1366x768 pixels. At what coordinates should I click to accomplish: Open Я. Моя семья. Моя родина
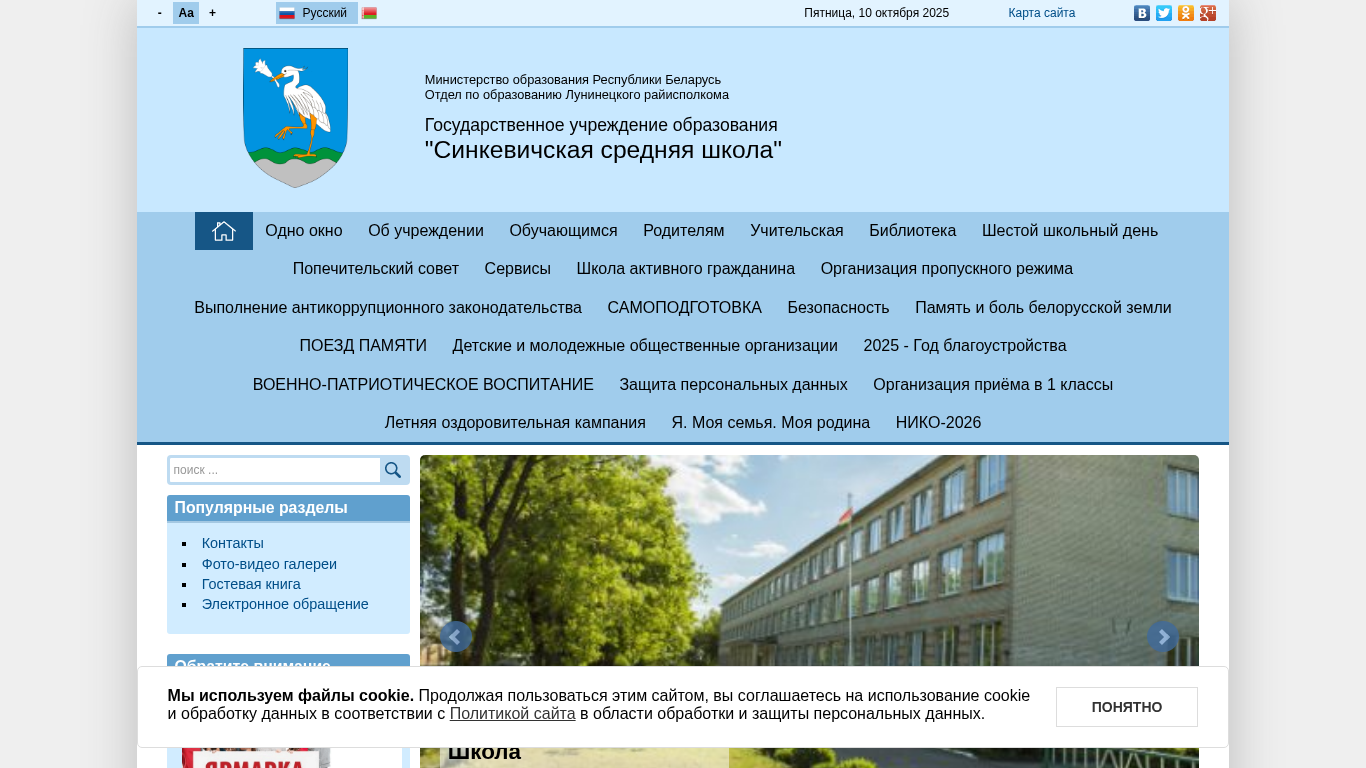point(771,423)
